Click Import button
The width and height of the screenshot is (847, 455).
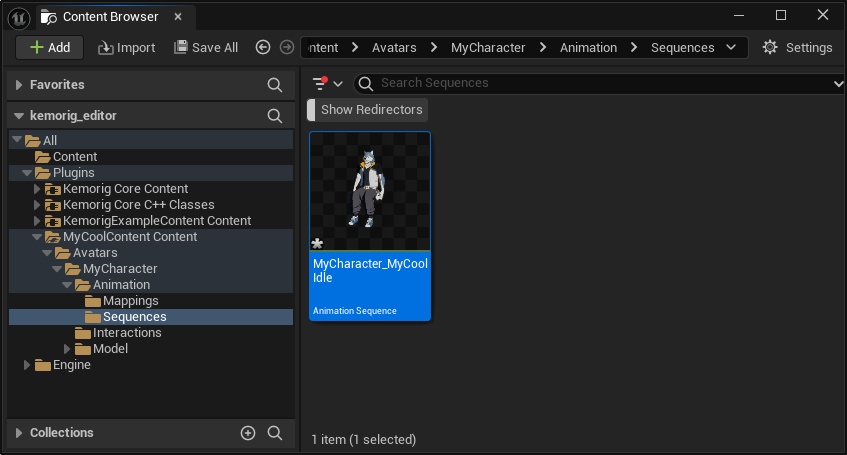coord(126,47)
